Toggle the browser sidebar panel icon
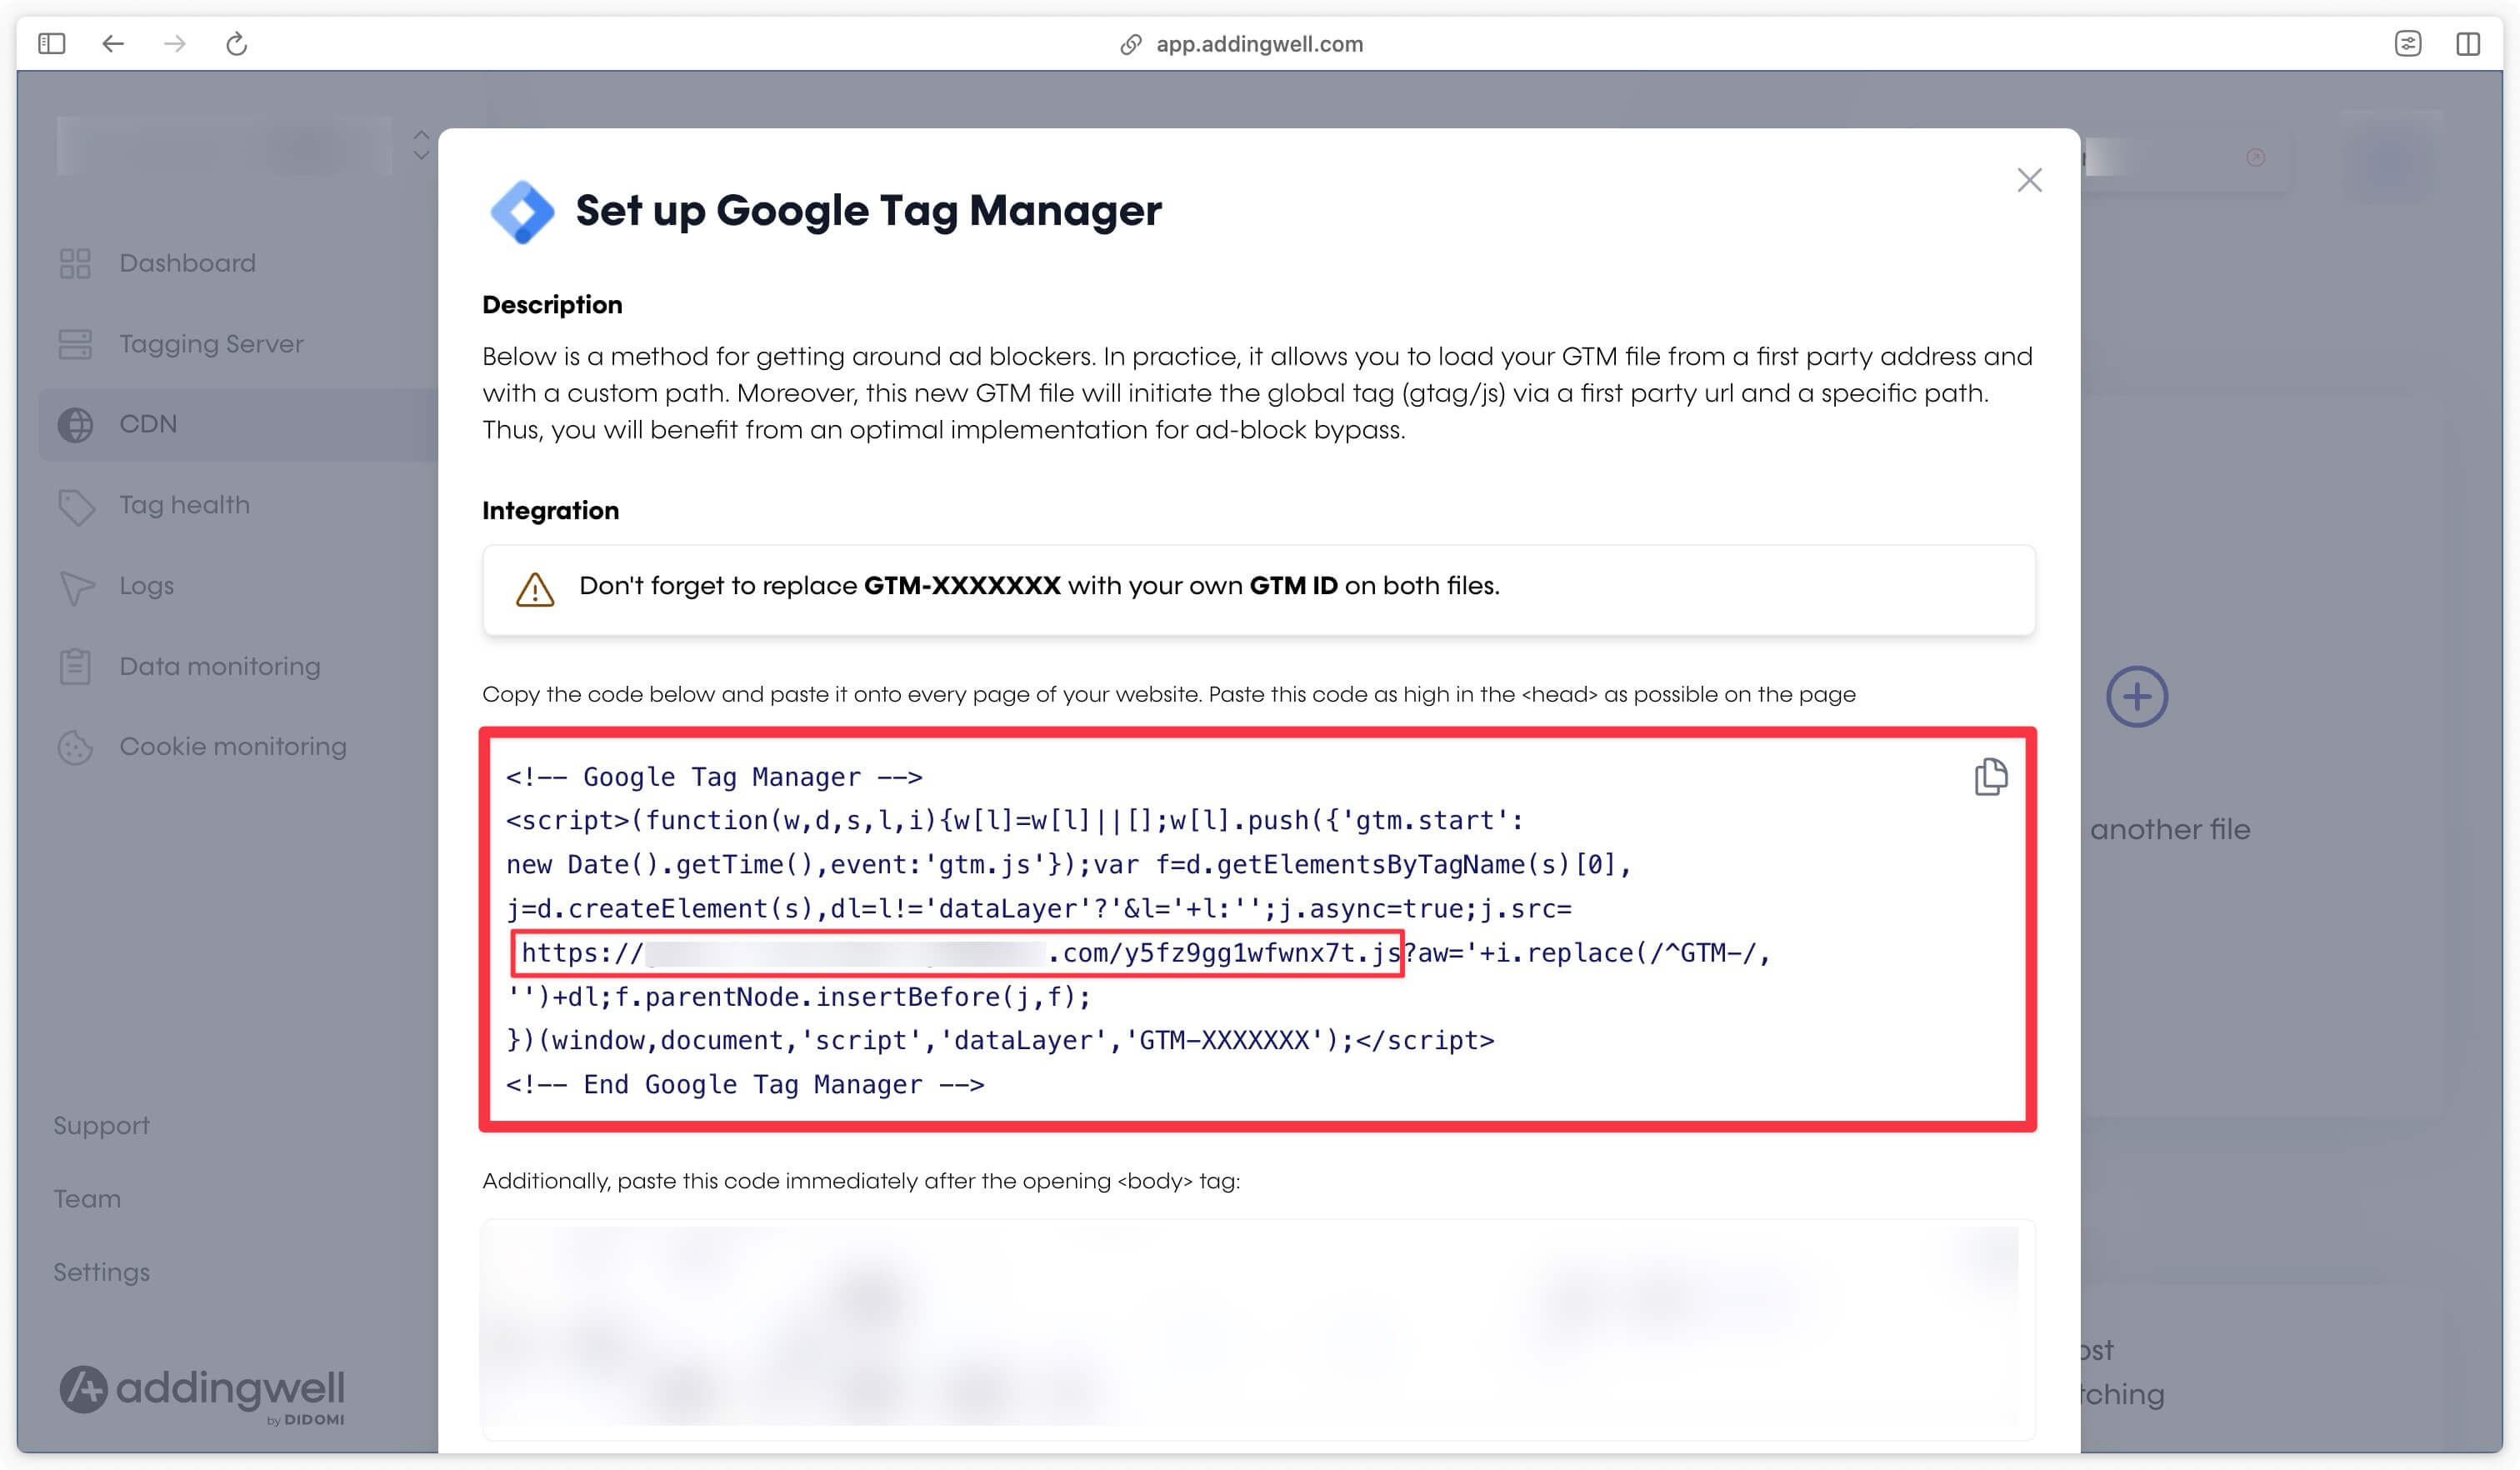 pos(52,44)
